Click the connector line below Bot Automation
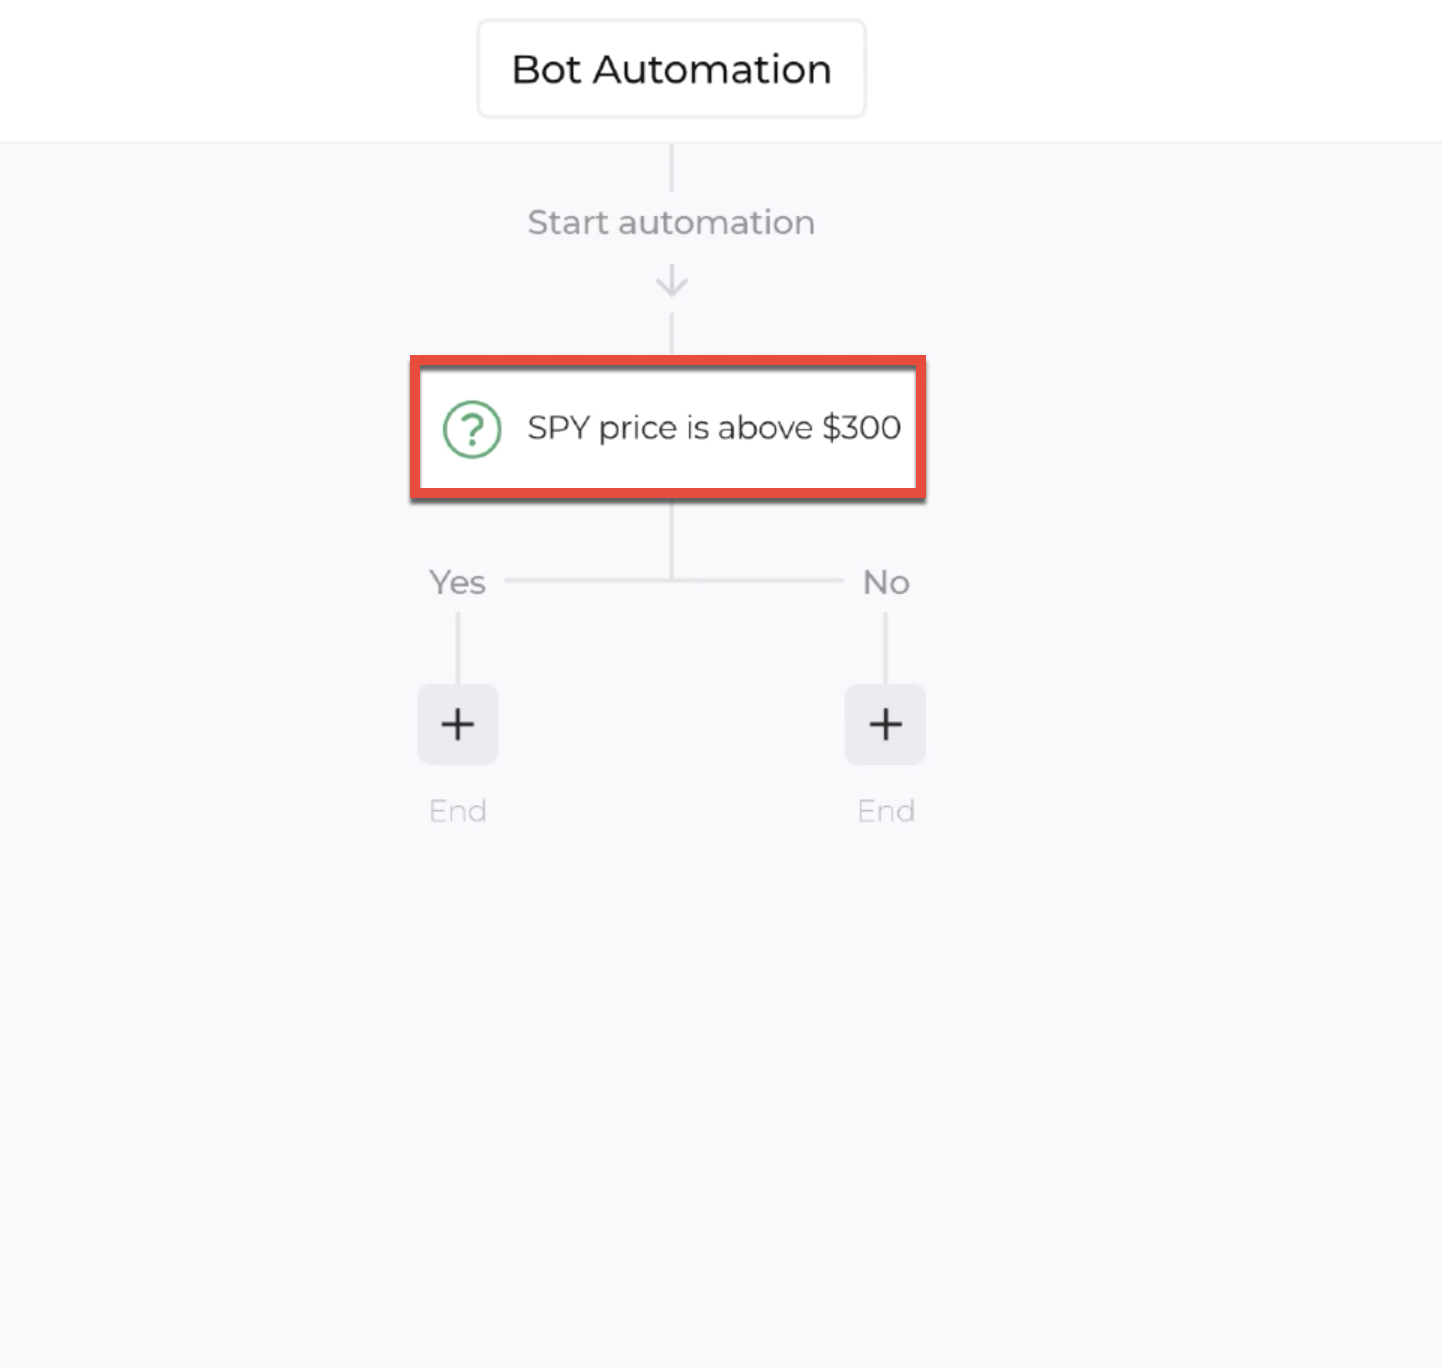 tap(672, 167)
